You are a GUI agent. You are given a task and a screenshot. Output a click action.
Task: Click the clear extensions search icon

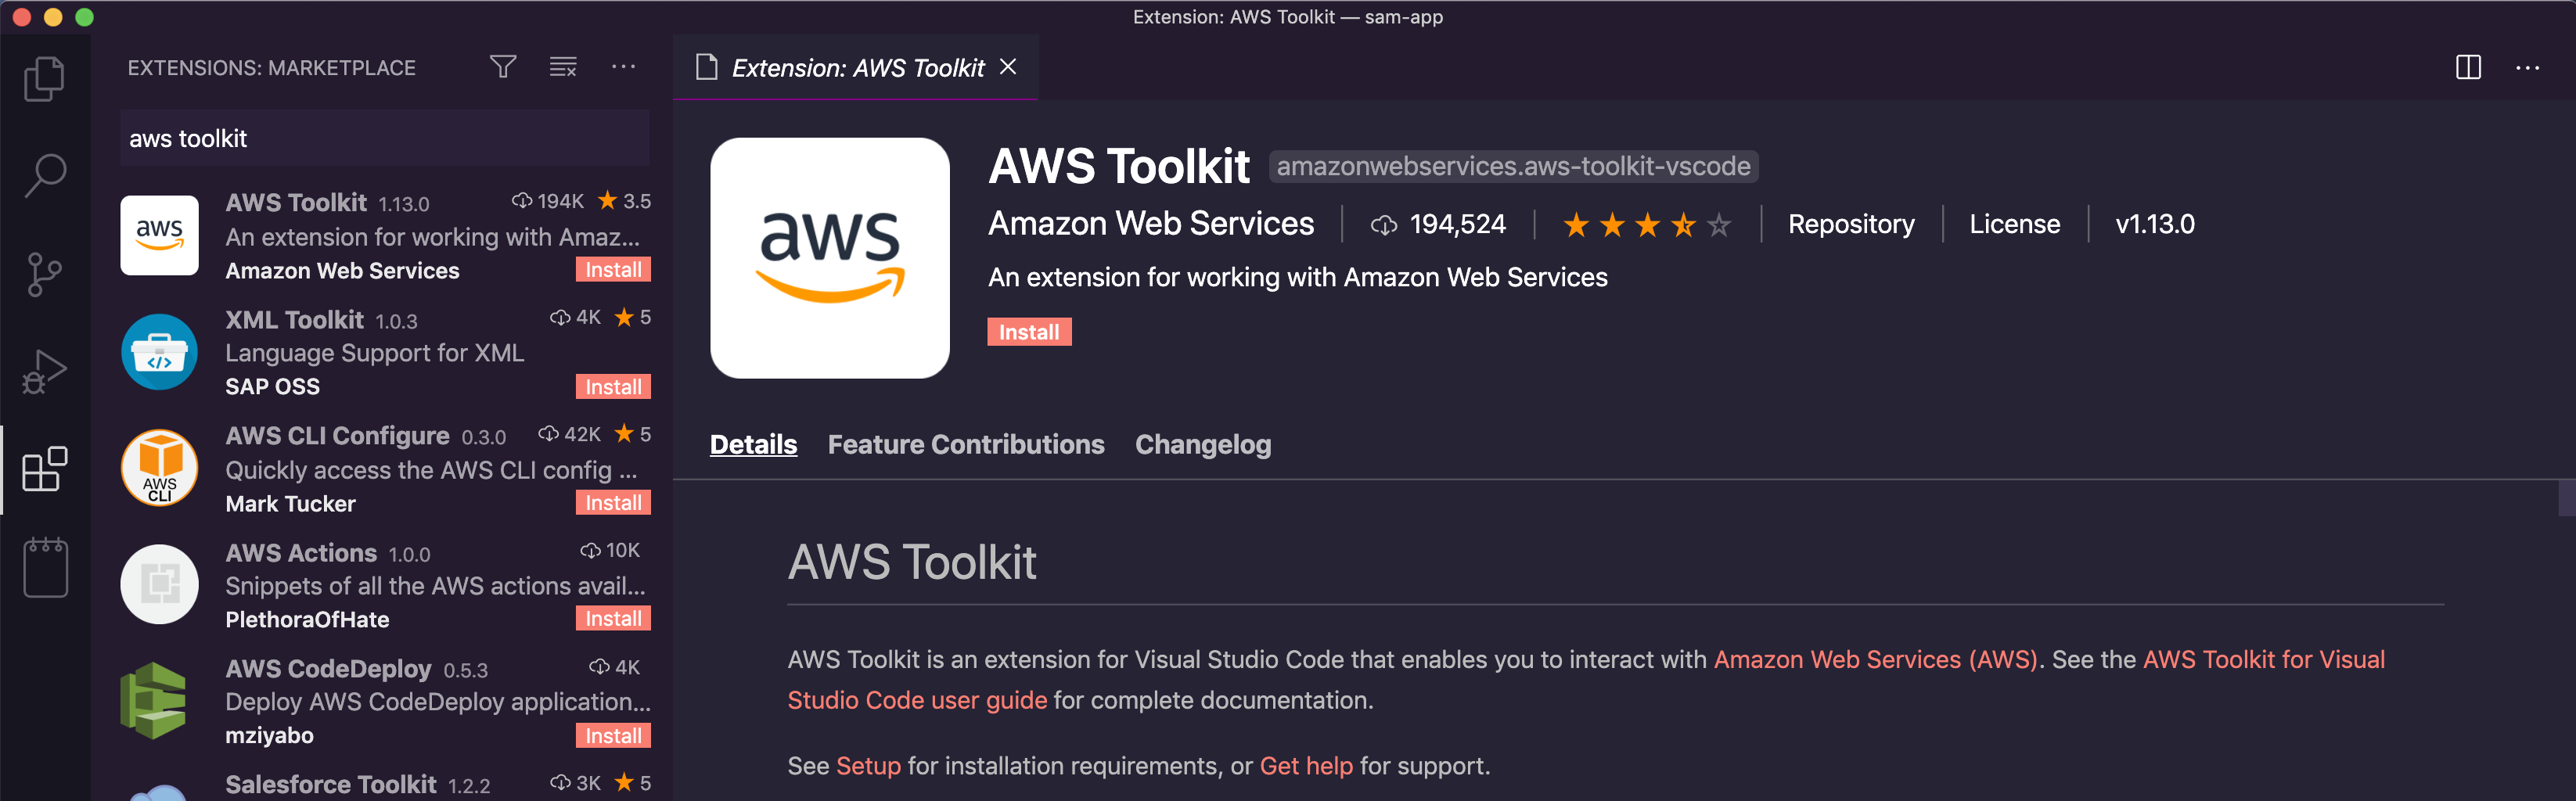563,66
